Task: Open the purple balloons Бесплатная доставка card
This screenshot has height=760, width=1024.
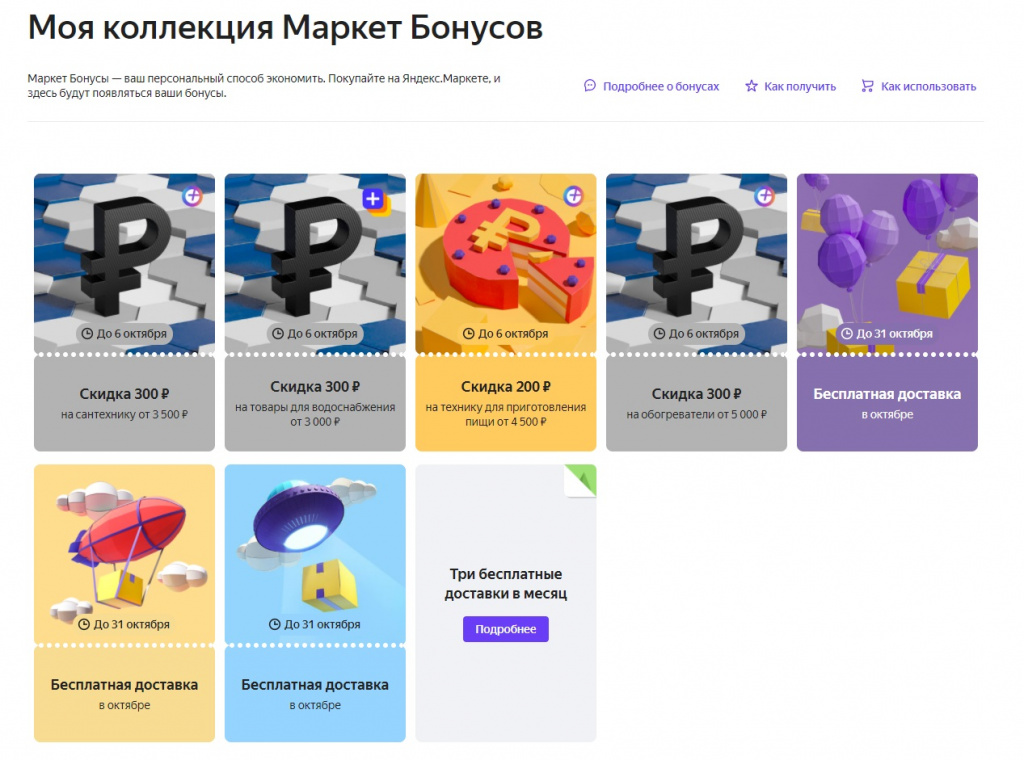Action: (x=887, y=312)
